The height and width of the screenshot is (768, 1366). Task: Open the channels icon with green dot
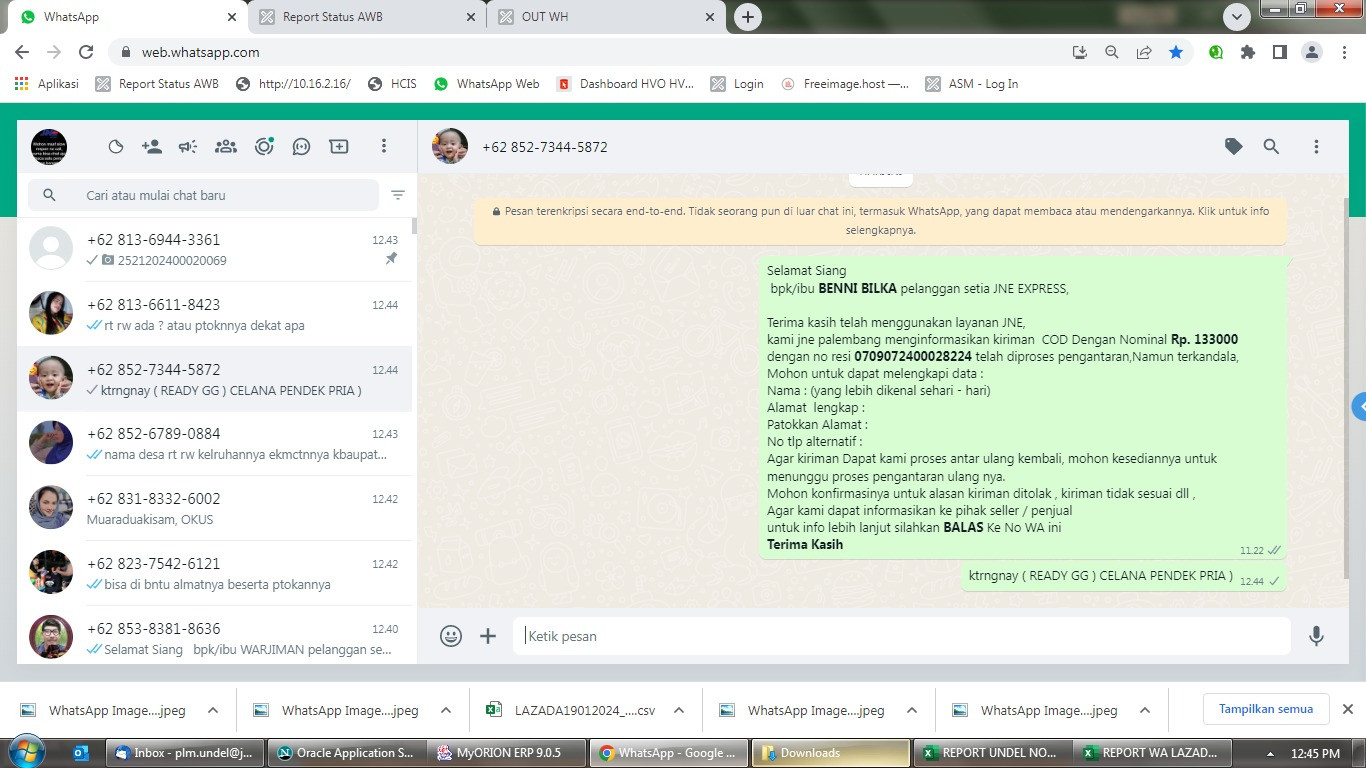(x=264, y=147)
